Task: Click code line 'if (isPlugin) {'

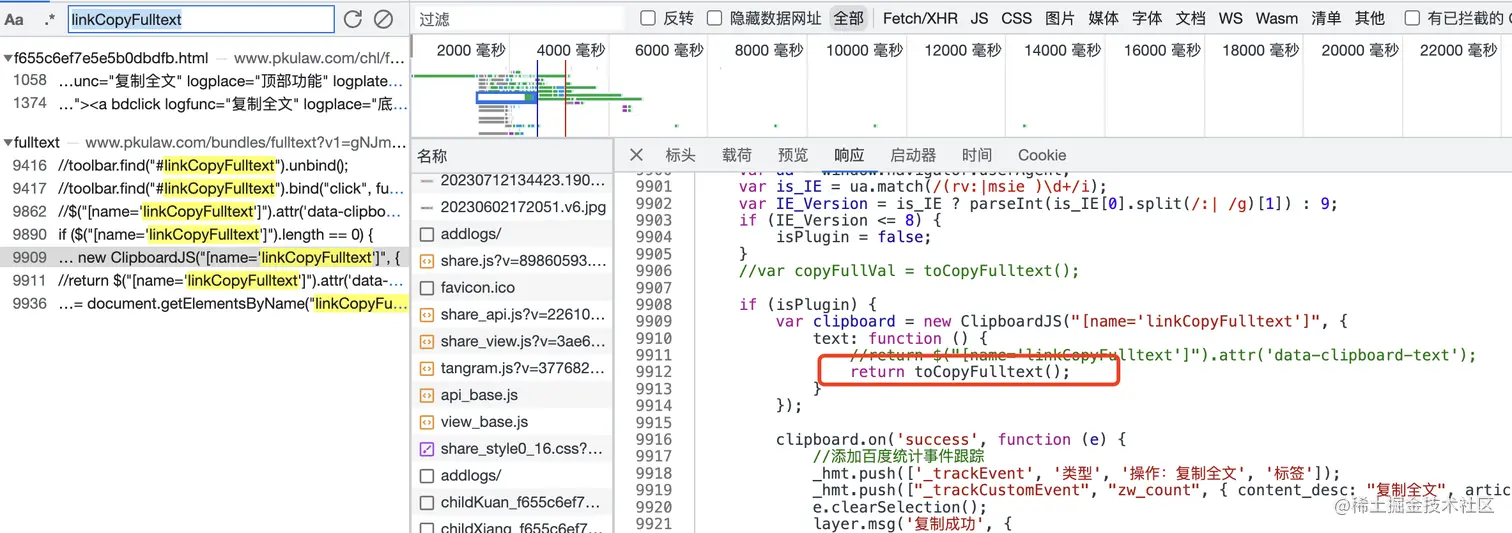Action: coord(808,304)
